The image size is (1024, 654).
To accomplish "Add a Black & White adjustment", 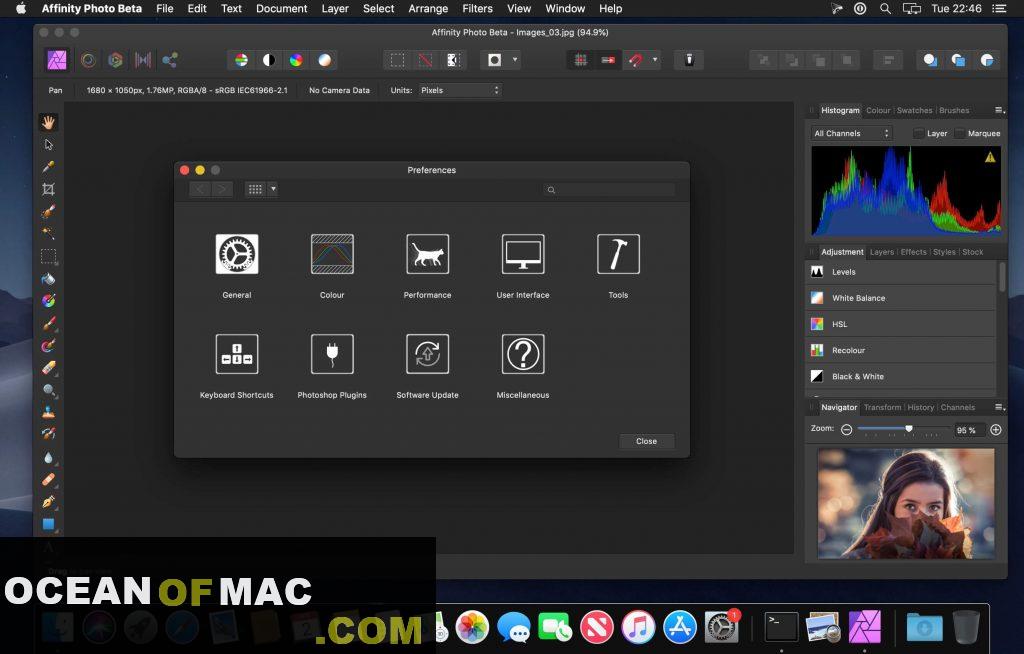I will tap(901, 376).
